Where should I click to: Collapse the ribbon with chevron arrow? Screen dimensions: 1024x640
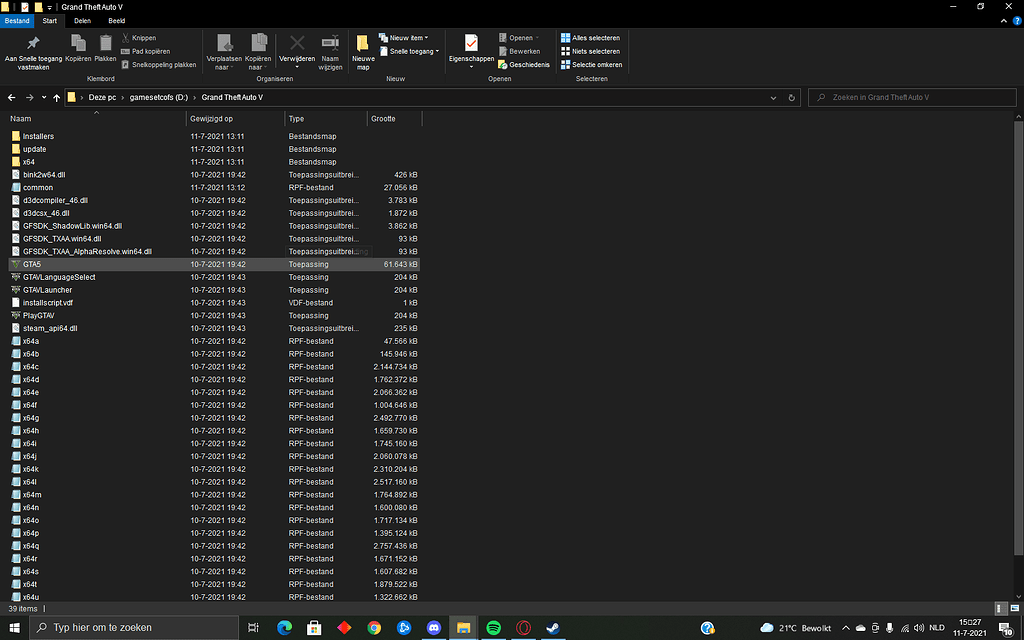[x=1004, y=21]
